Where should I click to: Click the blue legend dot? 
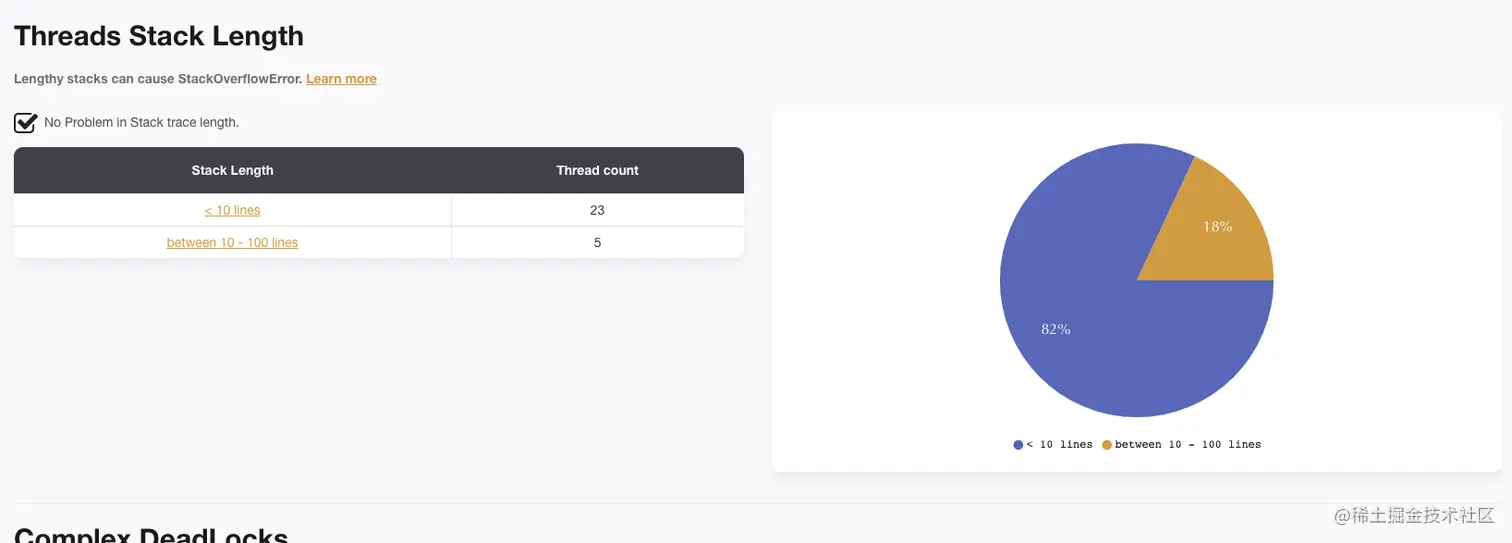coord(1018,445)
